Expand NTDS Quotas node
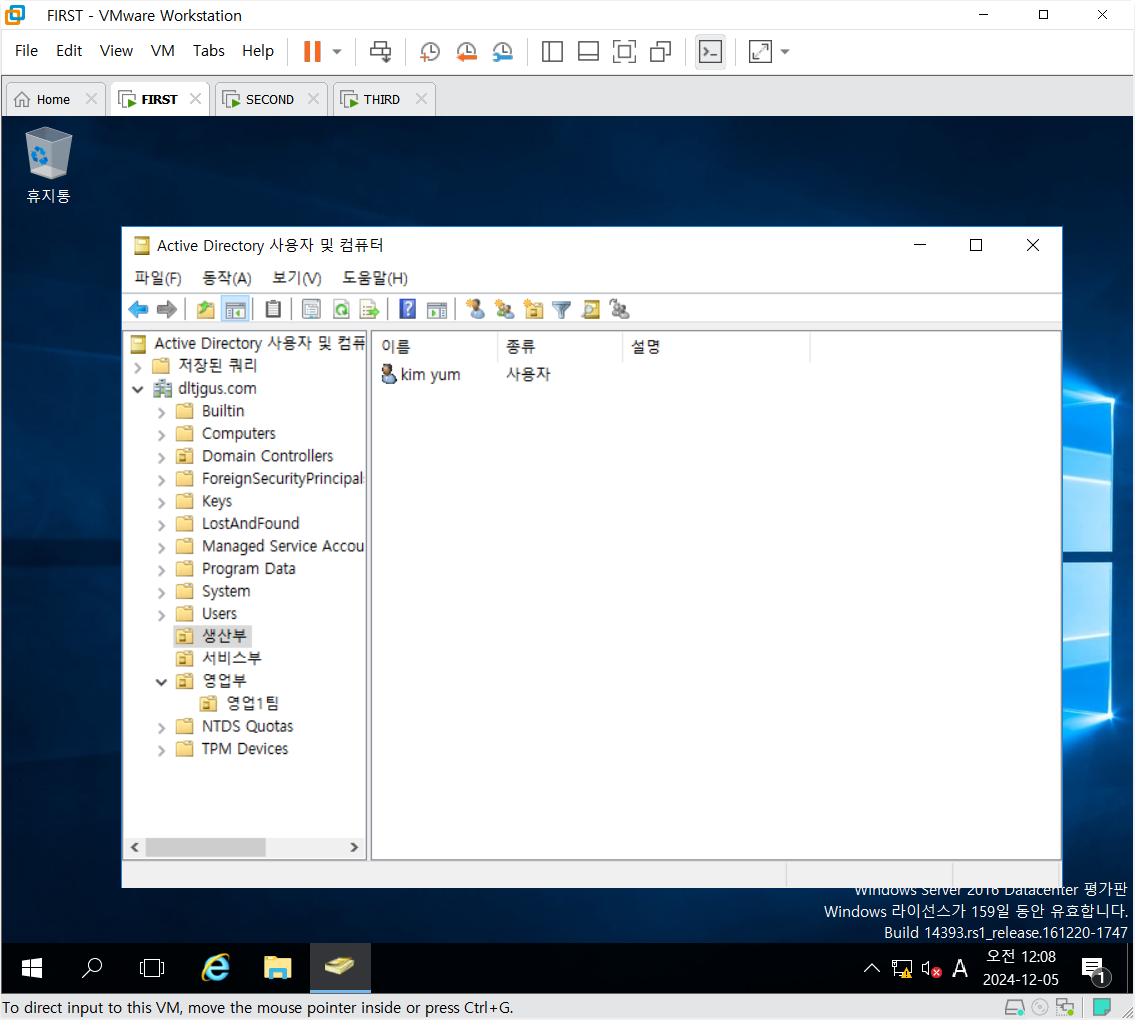 161,728
